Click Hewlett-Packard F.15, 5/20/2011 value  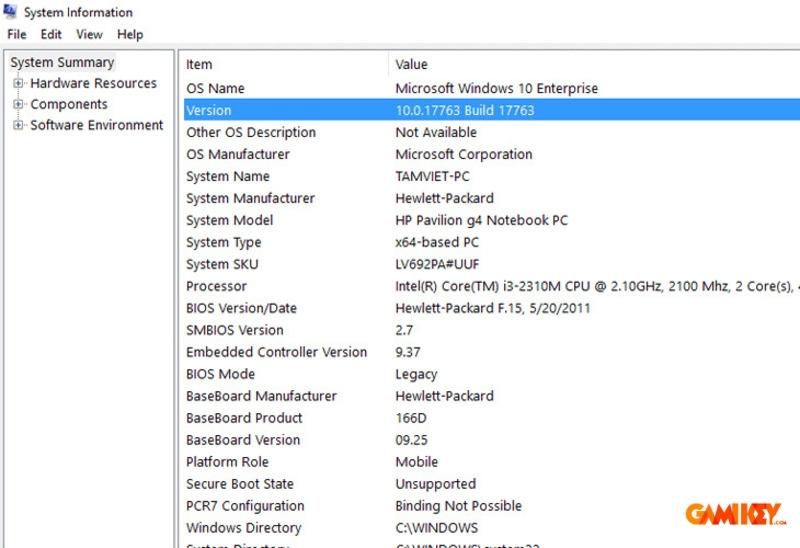[x=492, y=308]
